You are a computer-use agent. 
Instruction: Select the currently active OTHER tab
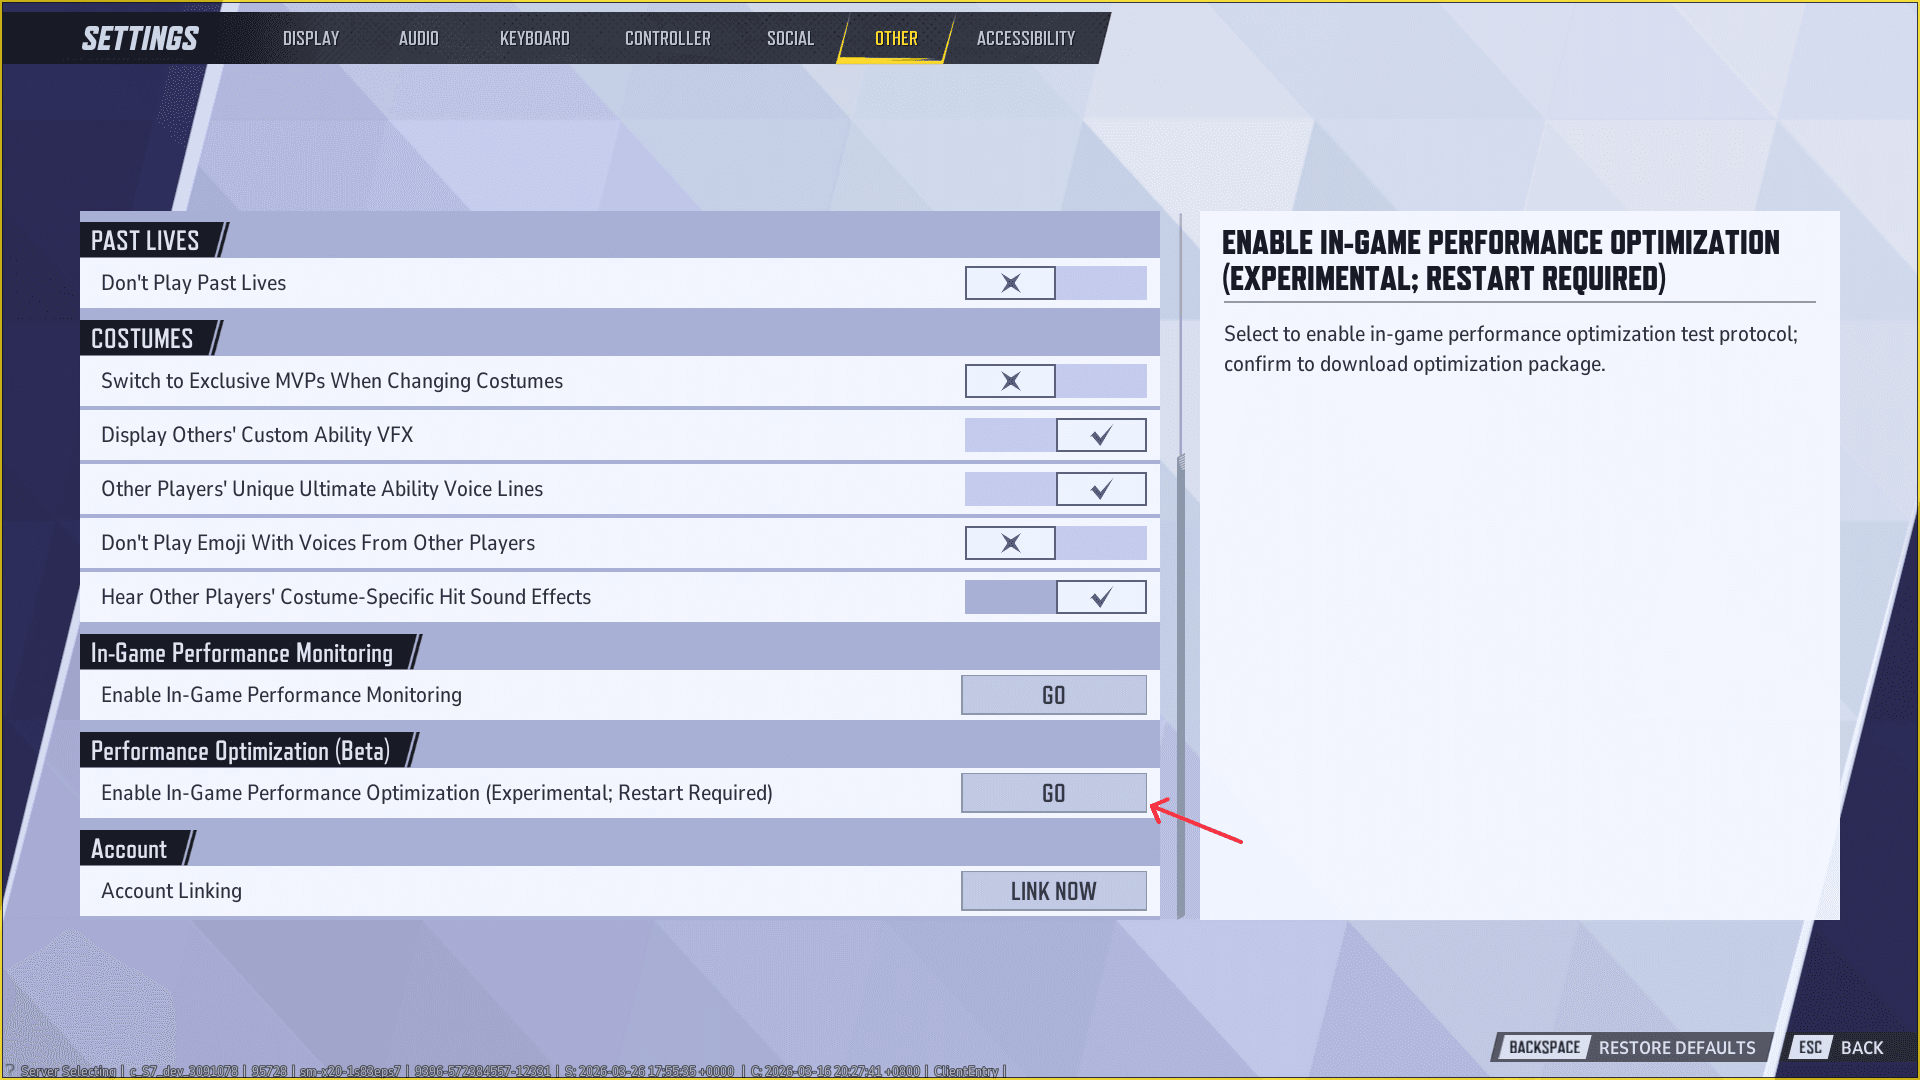coord(896,38)
